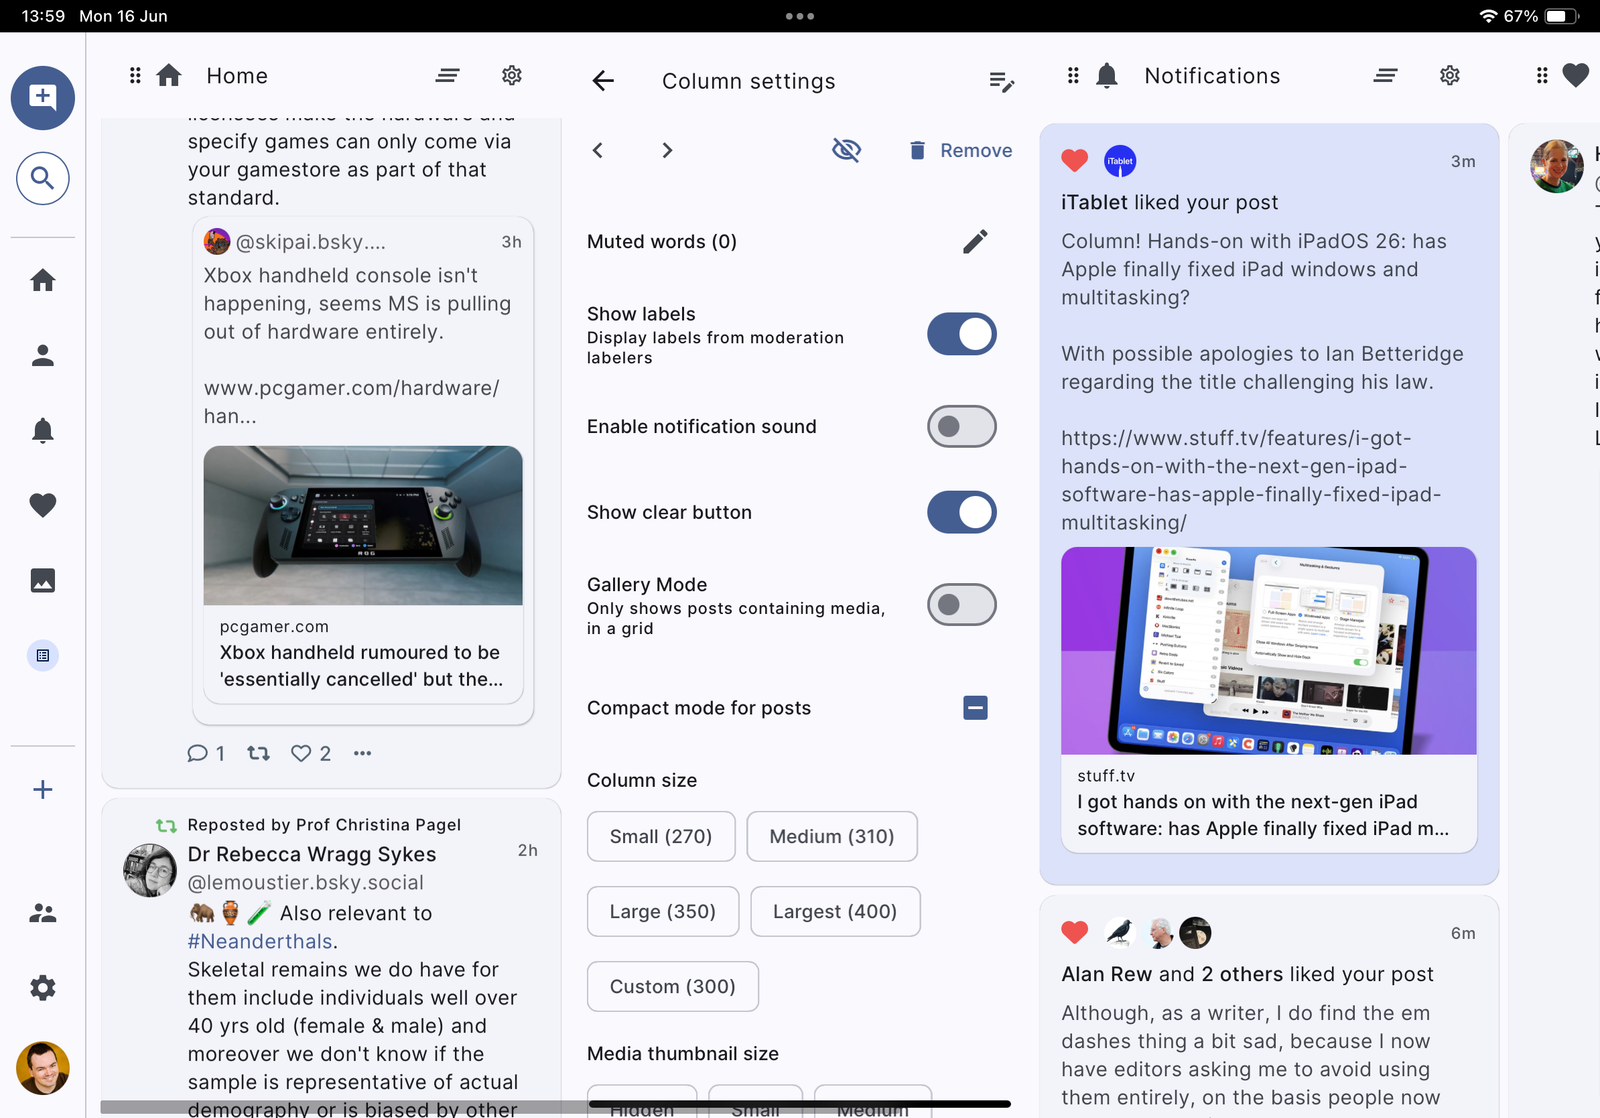Viewport: 1600px width, 1118px height.
Task: Click the edit list icon in Column settings
Action: coord(1001,81)
